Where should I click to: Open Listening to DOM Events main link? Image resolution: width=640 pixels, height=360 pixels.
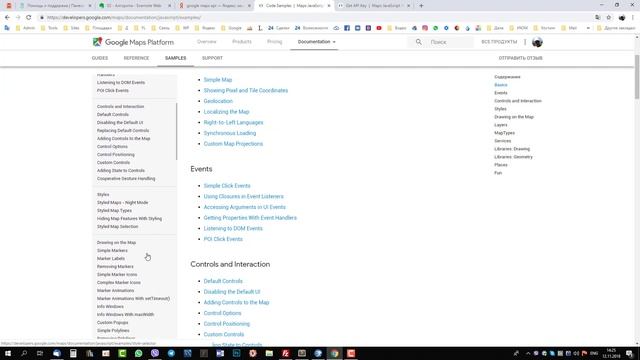233,229
